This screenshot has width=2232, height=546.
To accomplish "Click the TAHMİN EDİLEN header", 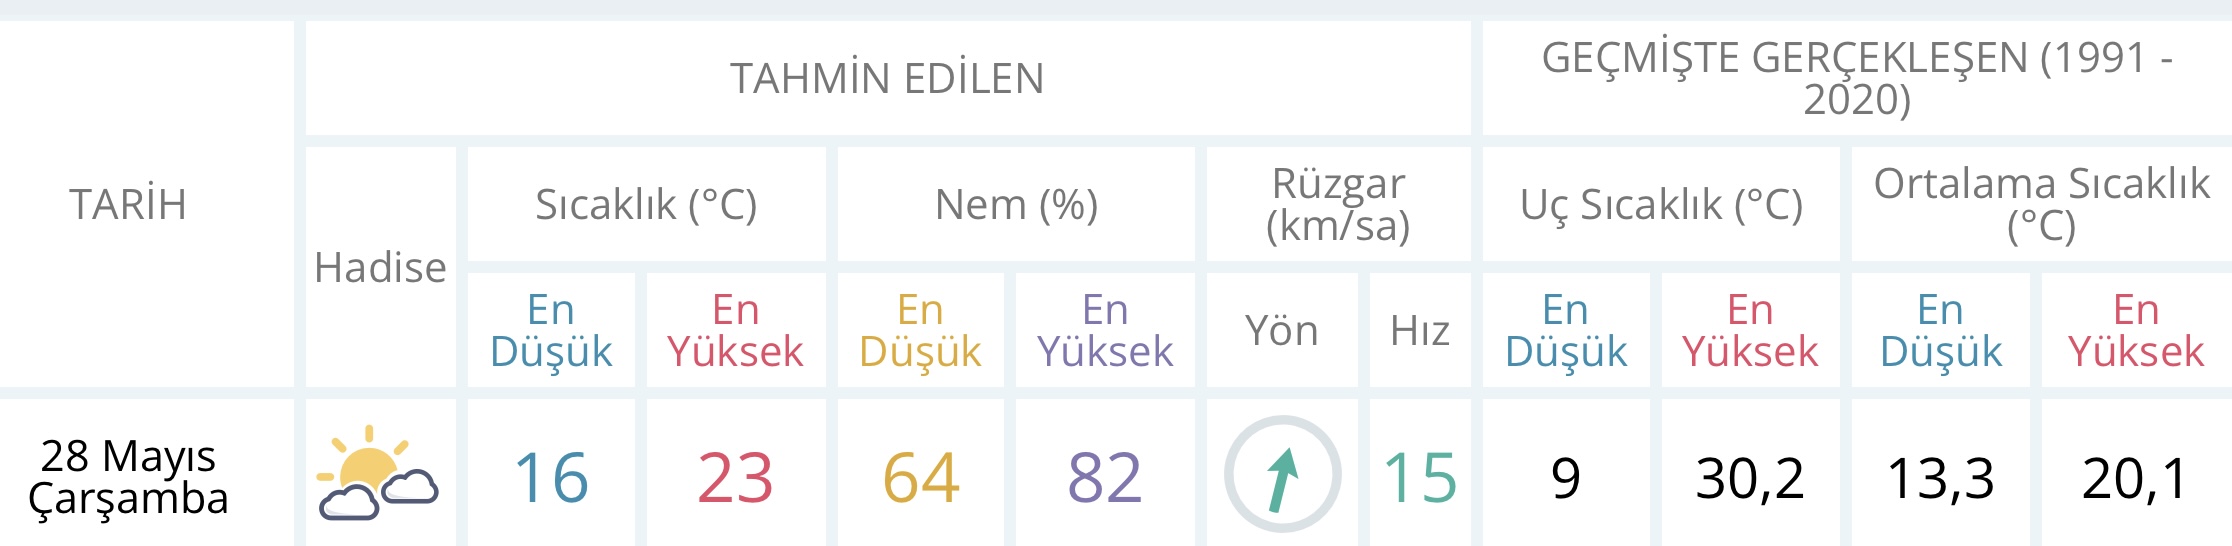I will click(x=887, y=78).
